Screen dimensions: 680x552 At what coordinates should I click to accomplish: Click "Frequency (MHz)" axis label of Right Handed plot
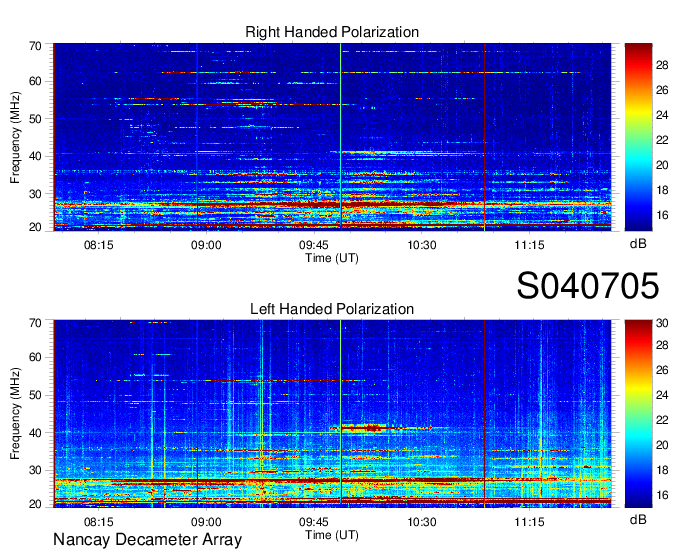tap(15, 137)
